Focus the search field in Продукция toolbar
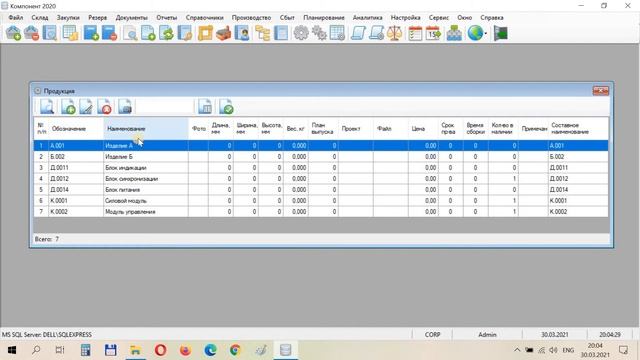 click(165, 107)
